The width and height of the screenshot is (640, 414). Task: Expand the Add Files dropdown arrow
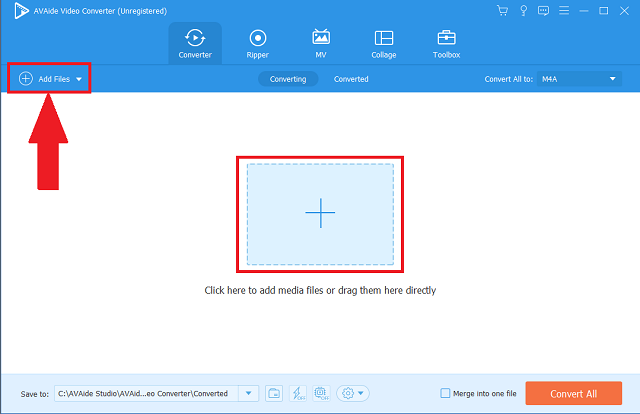[x=79, y=79]
